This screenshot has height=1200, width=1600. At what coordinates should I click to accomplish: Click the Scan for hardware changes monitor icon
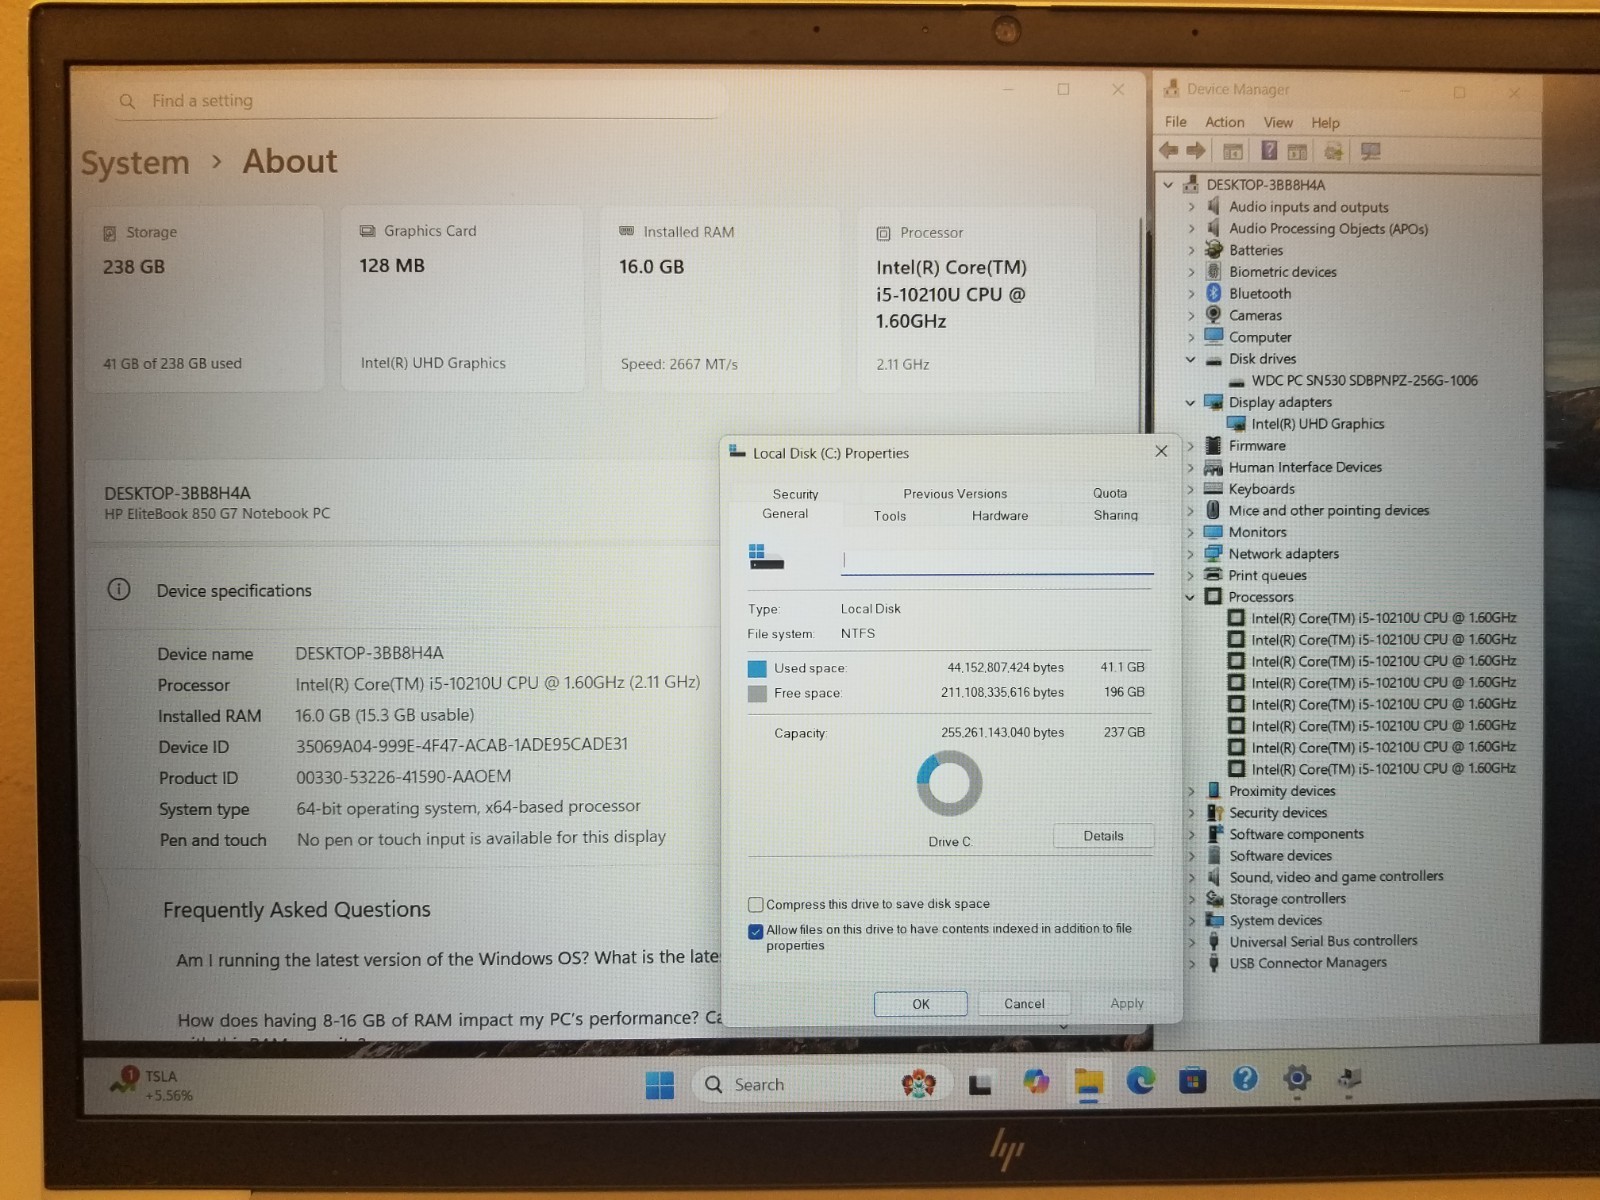[1370, 151]
